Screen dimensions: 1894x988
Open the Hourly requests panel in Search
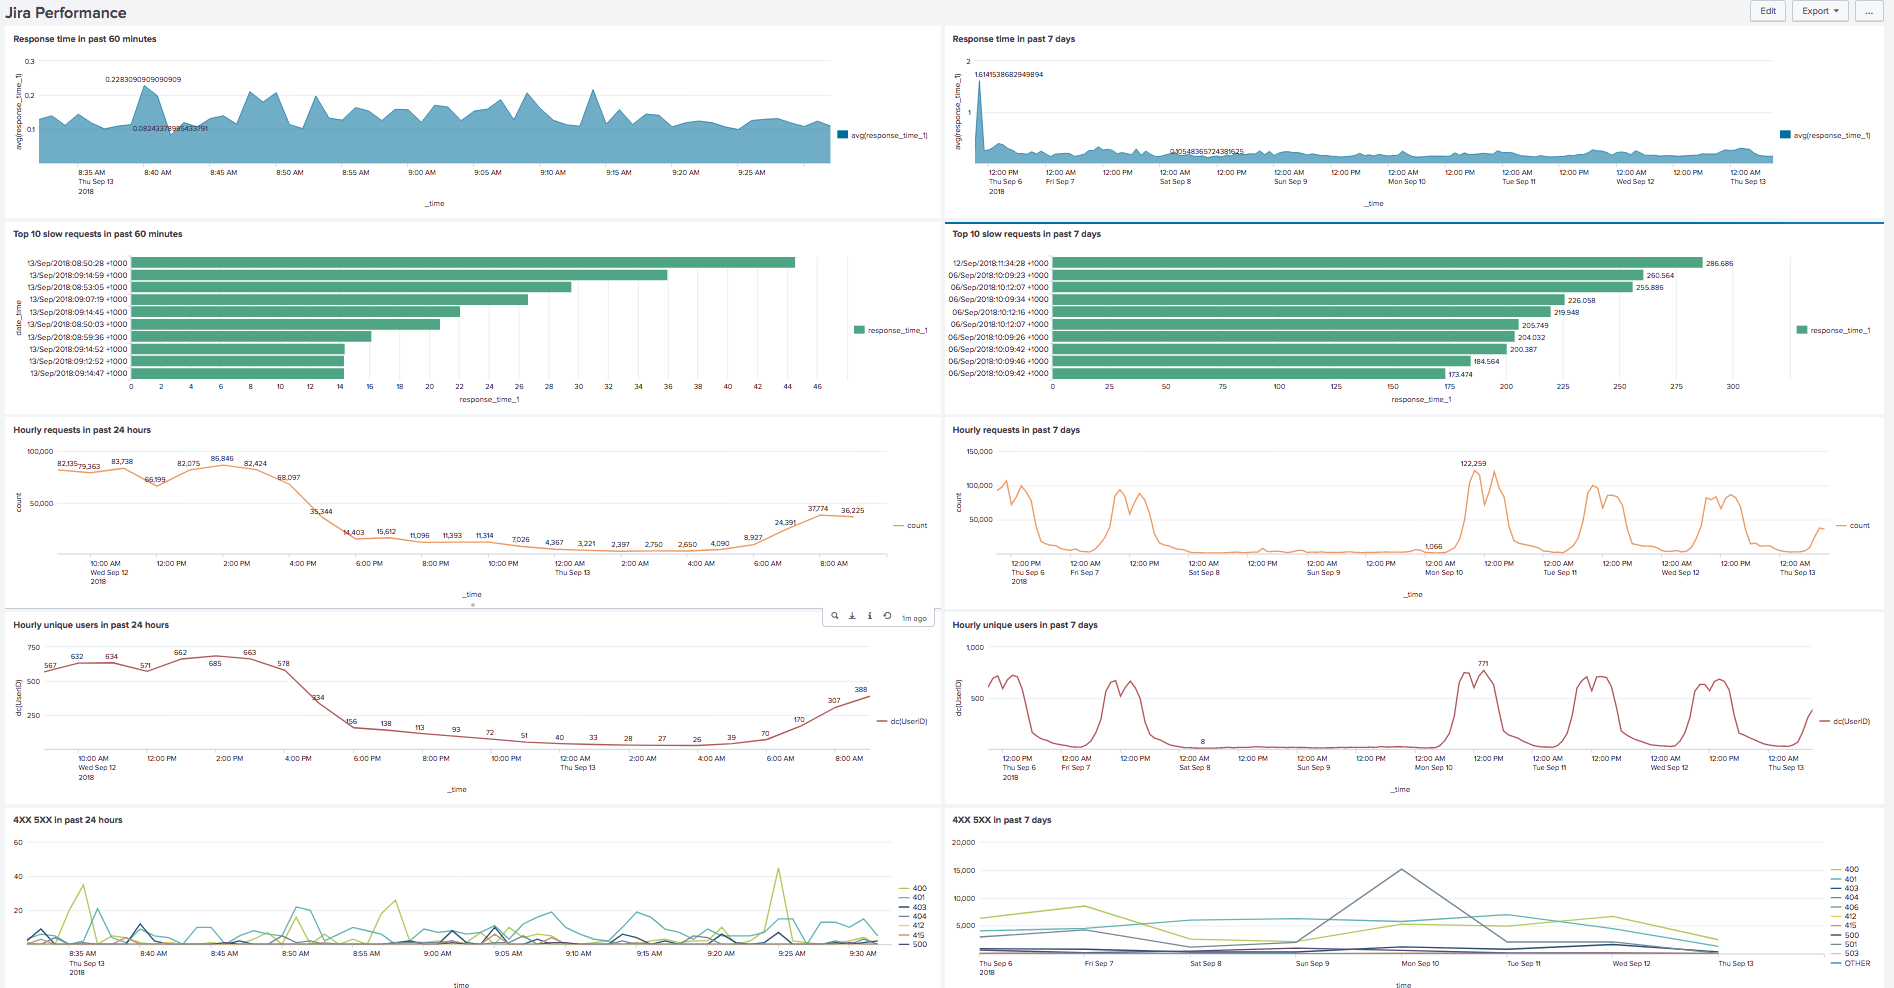(835, 616)
